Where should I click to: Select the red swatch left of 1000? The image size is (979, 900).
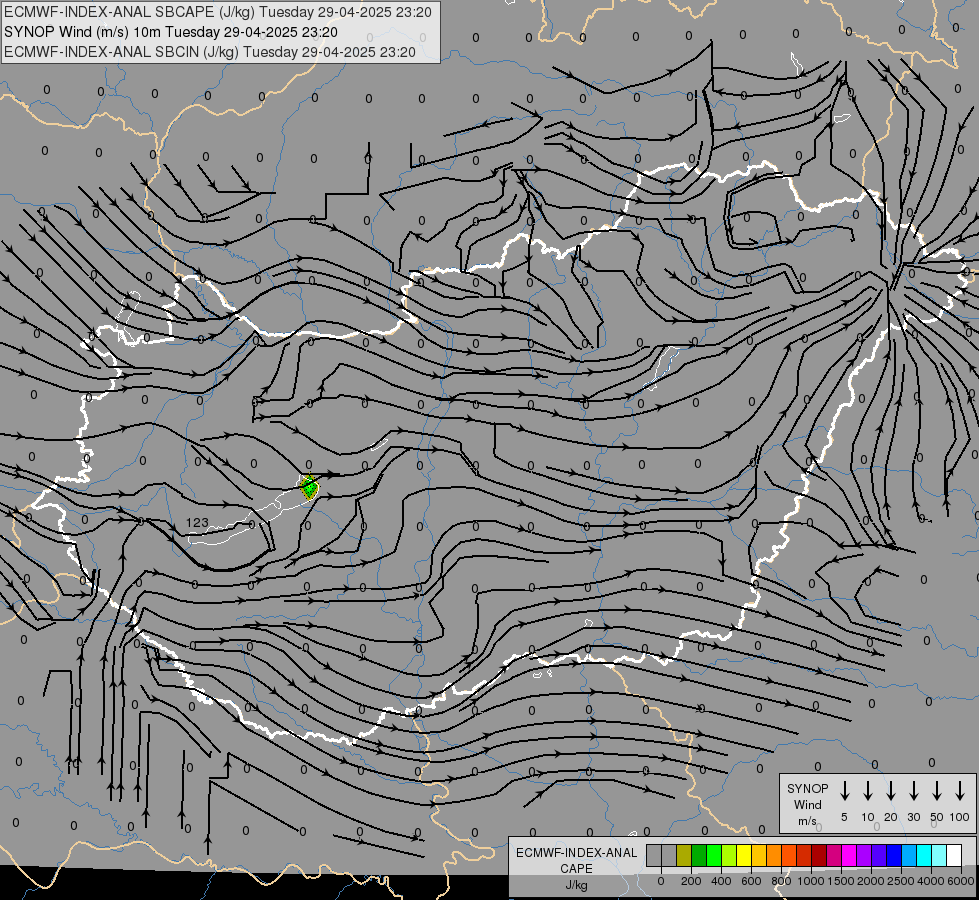coord(804,855)
